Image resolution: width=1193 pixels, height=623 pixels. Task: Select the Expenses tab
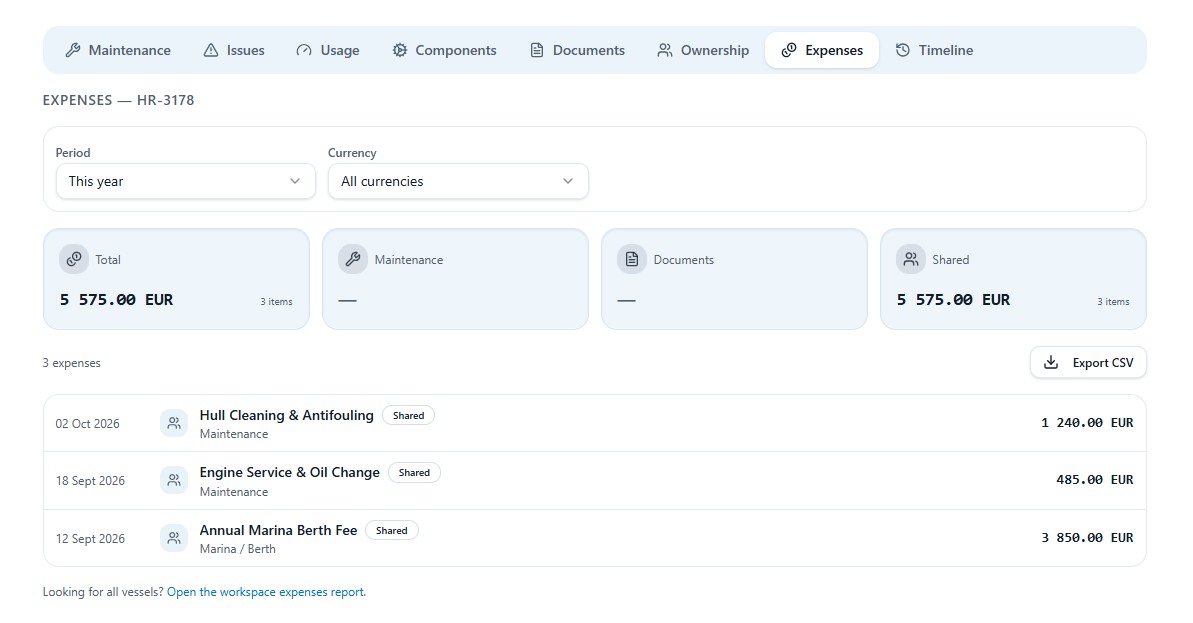click(x=822, y=50)
